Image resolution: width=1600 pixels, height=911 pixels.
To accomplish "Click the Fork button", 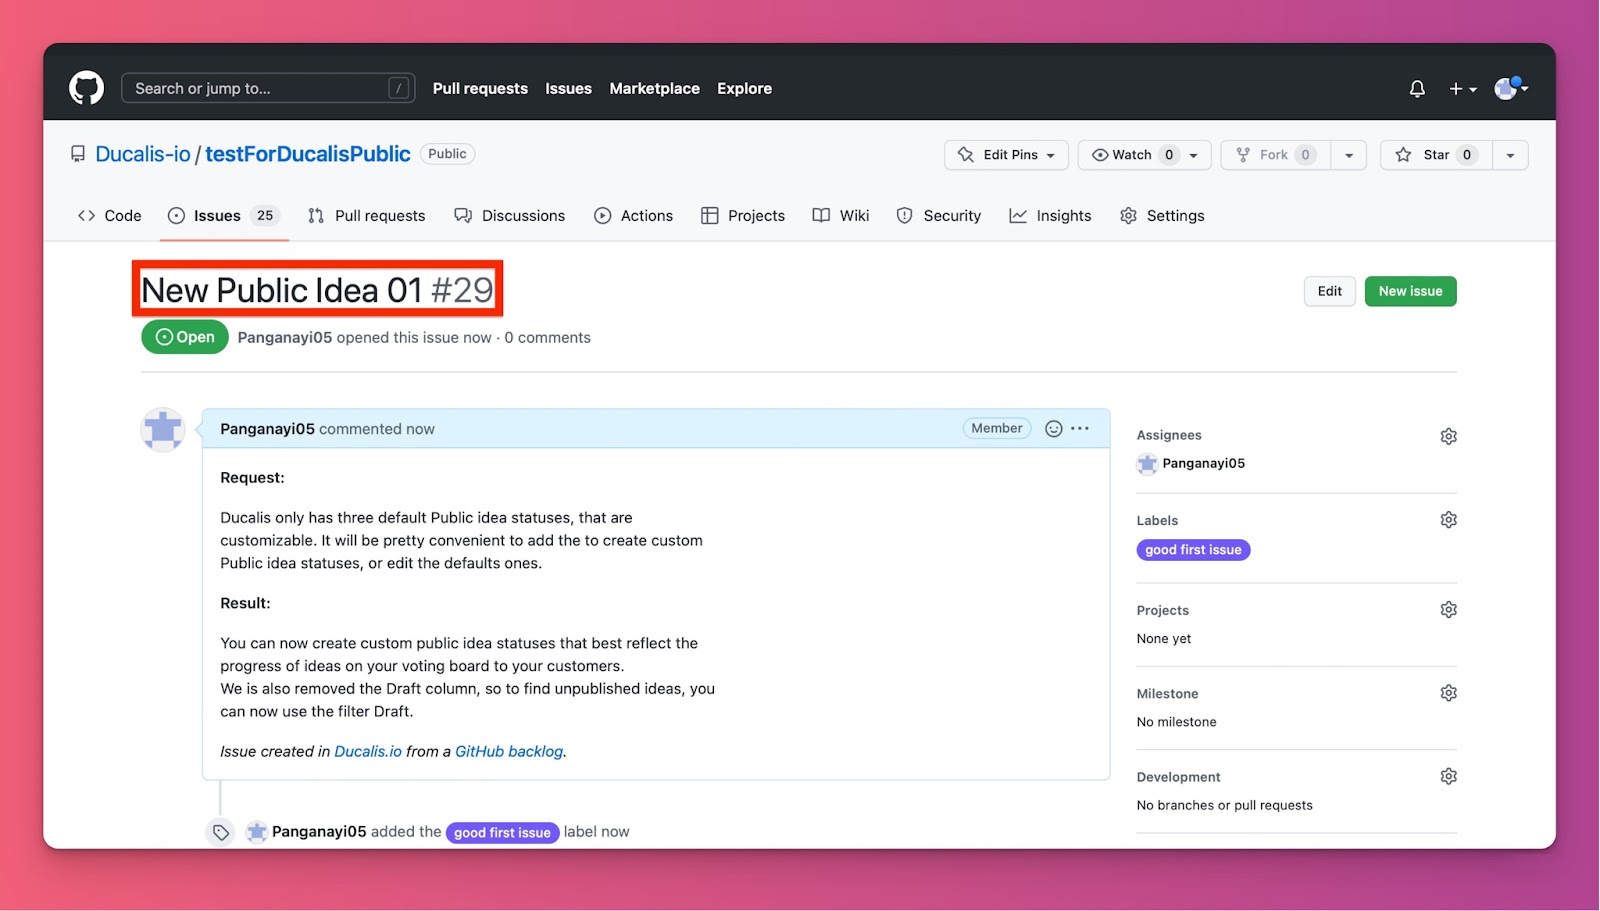I will (x=1274, y=155).
